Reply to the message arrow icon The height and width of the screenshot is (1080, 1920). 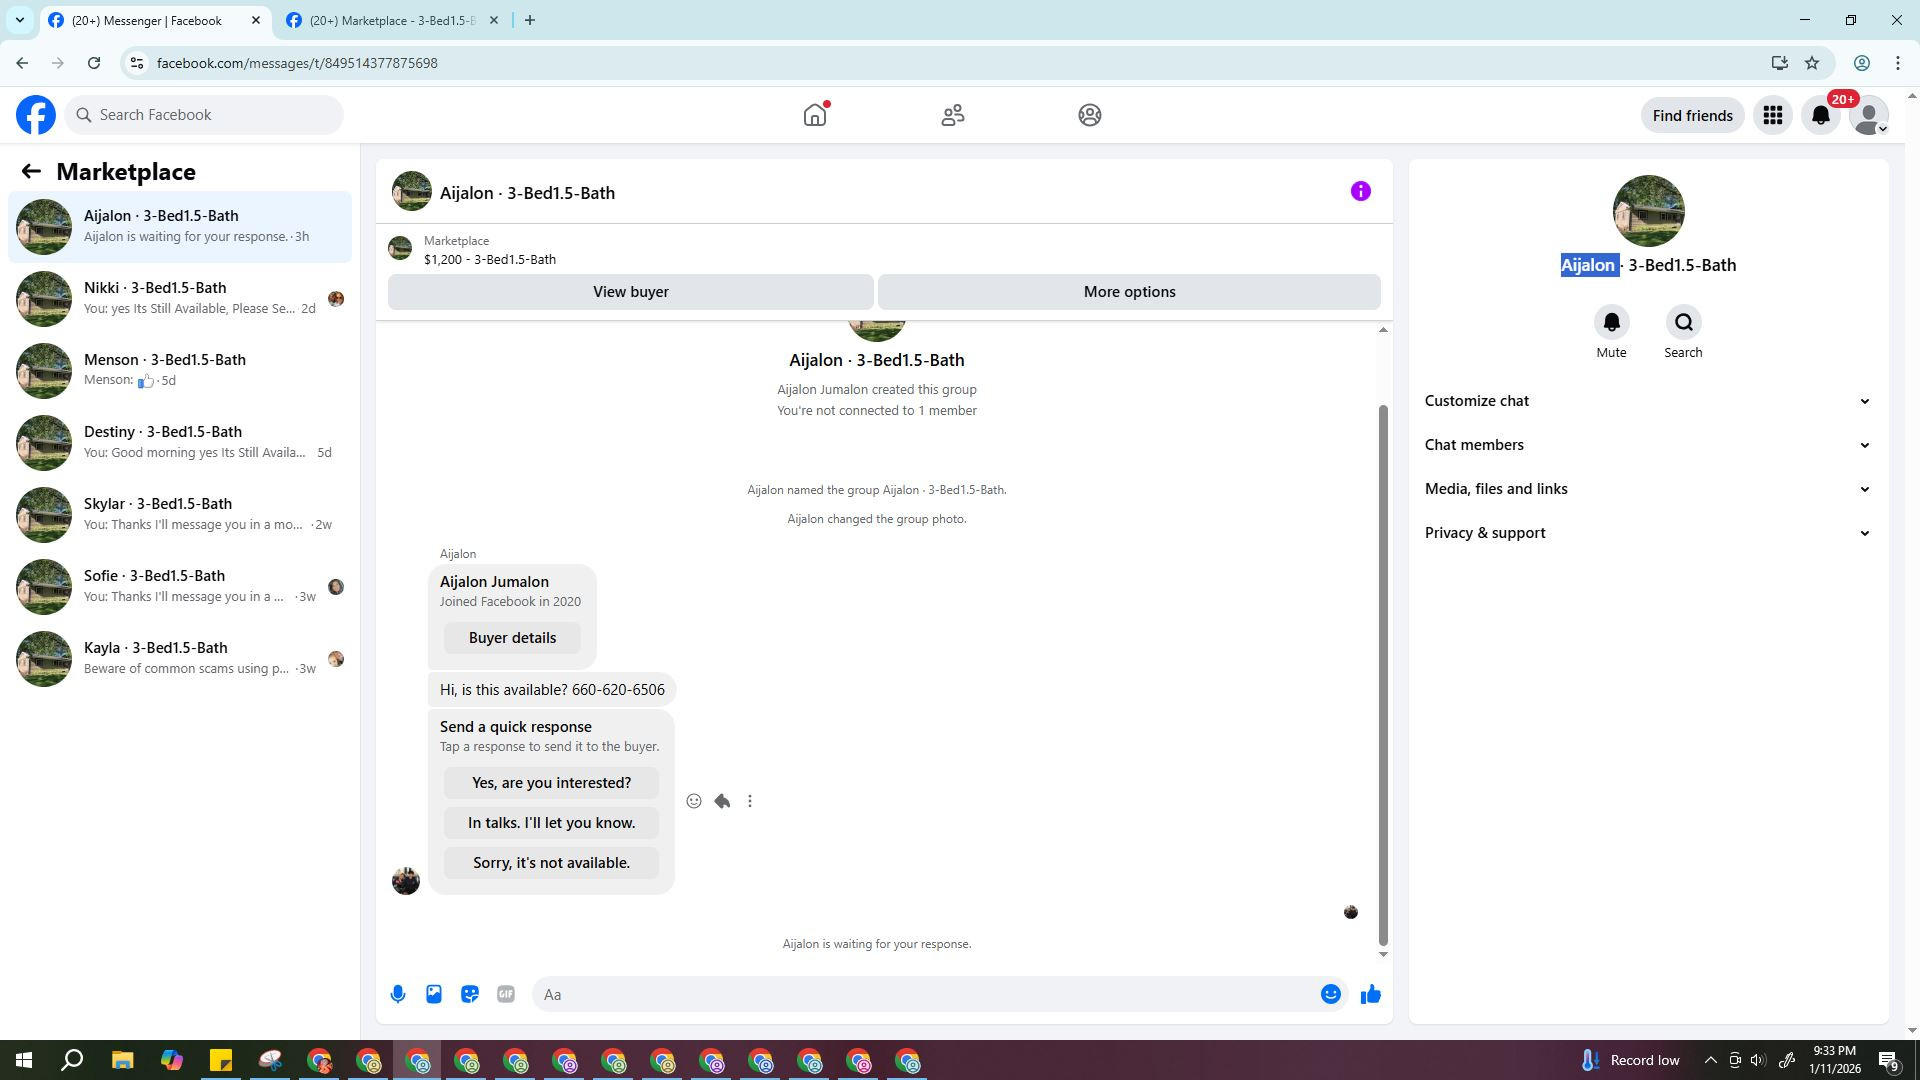(x=722, y=801)
